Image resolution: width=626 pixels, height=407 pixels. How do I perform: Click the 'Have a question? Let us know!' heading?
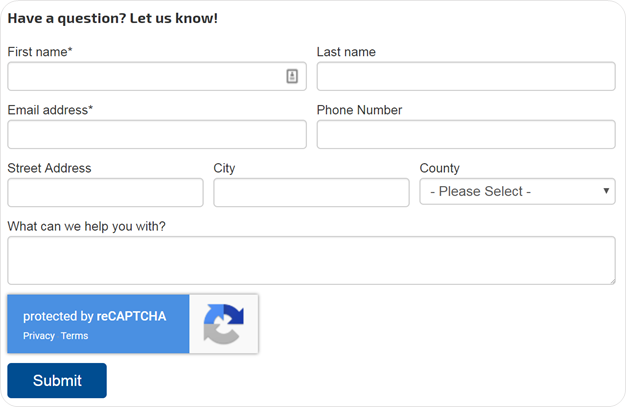coord(113,18)
